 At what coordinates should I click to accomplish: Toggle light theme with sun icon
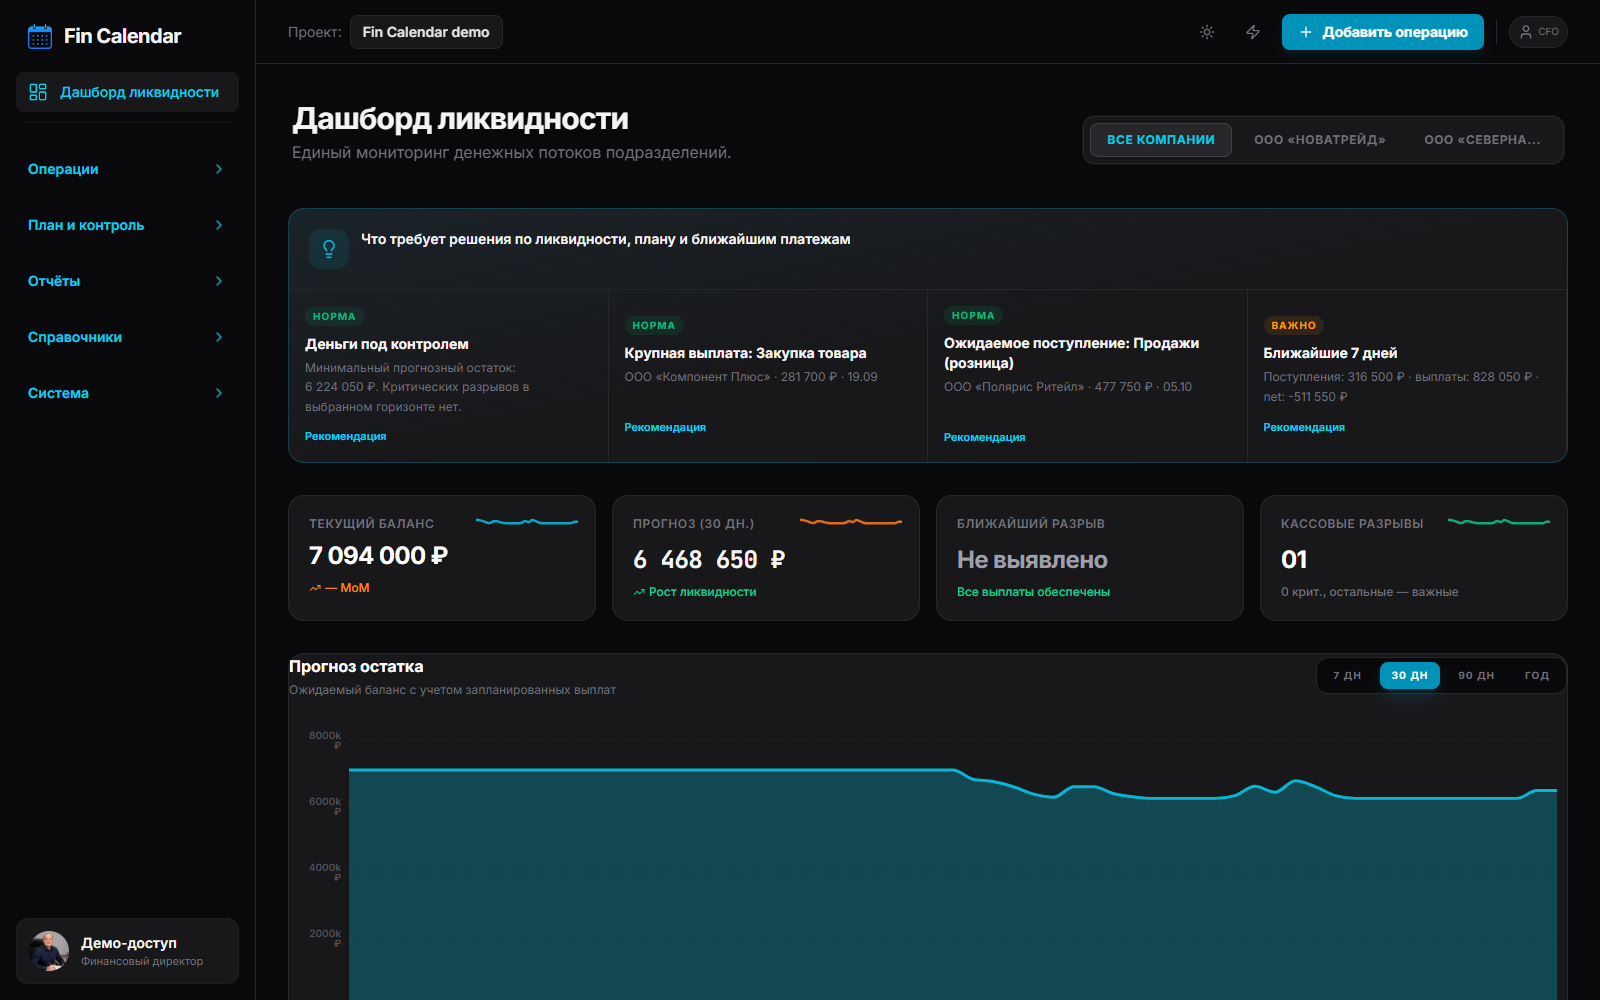coord(1207,32)
